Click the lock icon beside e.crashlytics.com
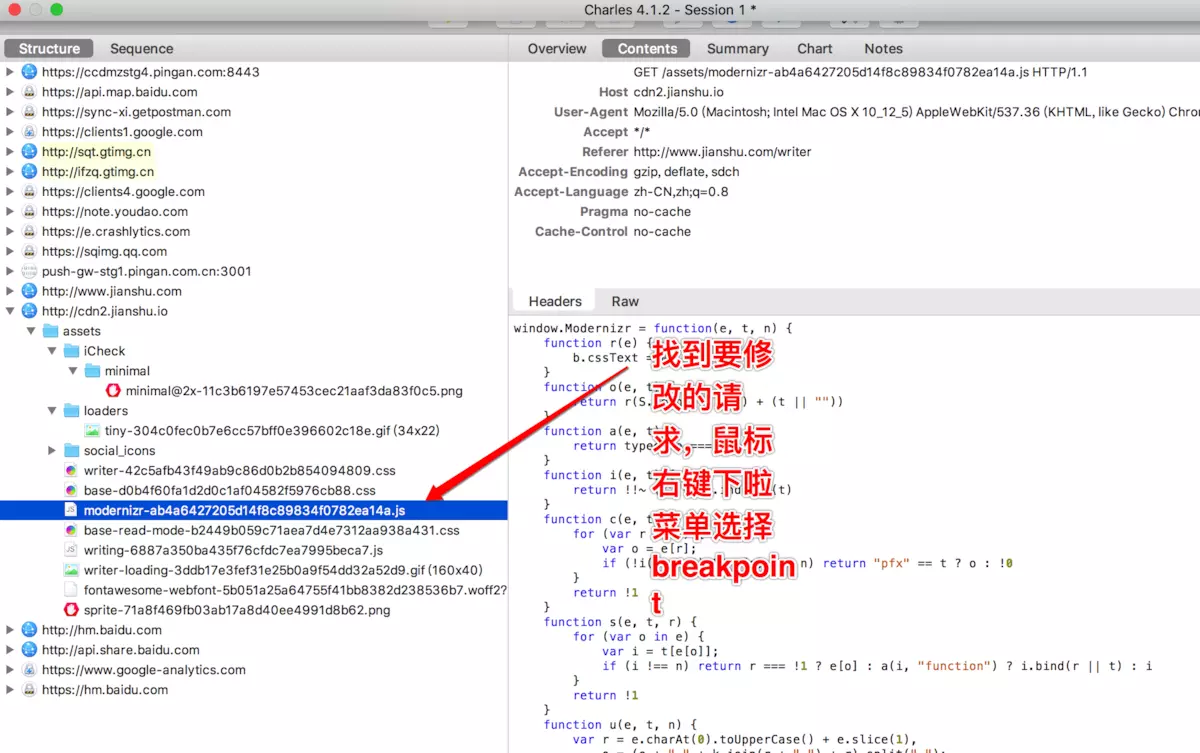Screen dimensions: 1200x753 pos(29,231)
